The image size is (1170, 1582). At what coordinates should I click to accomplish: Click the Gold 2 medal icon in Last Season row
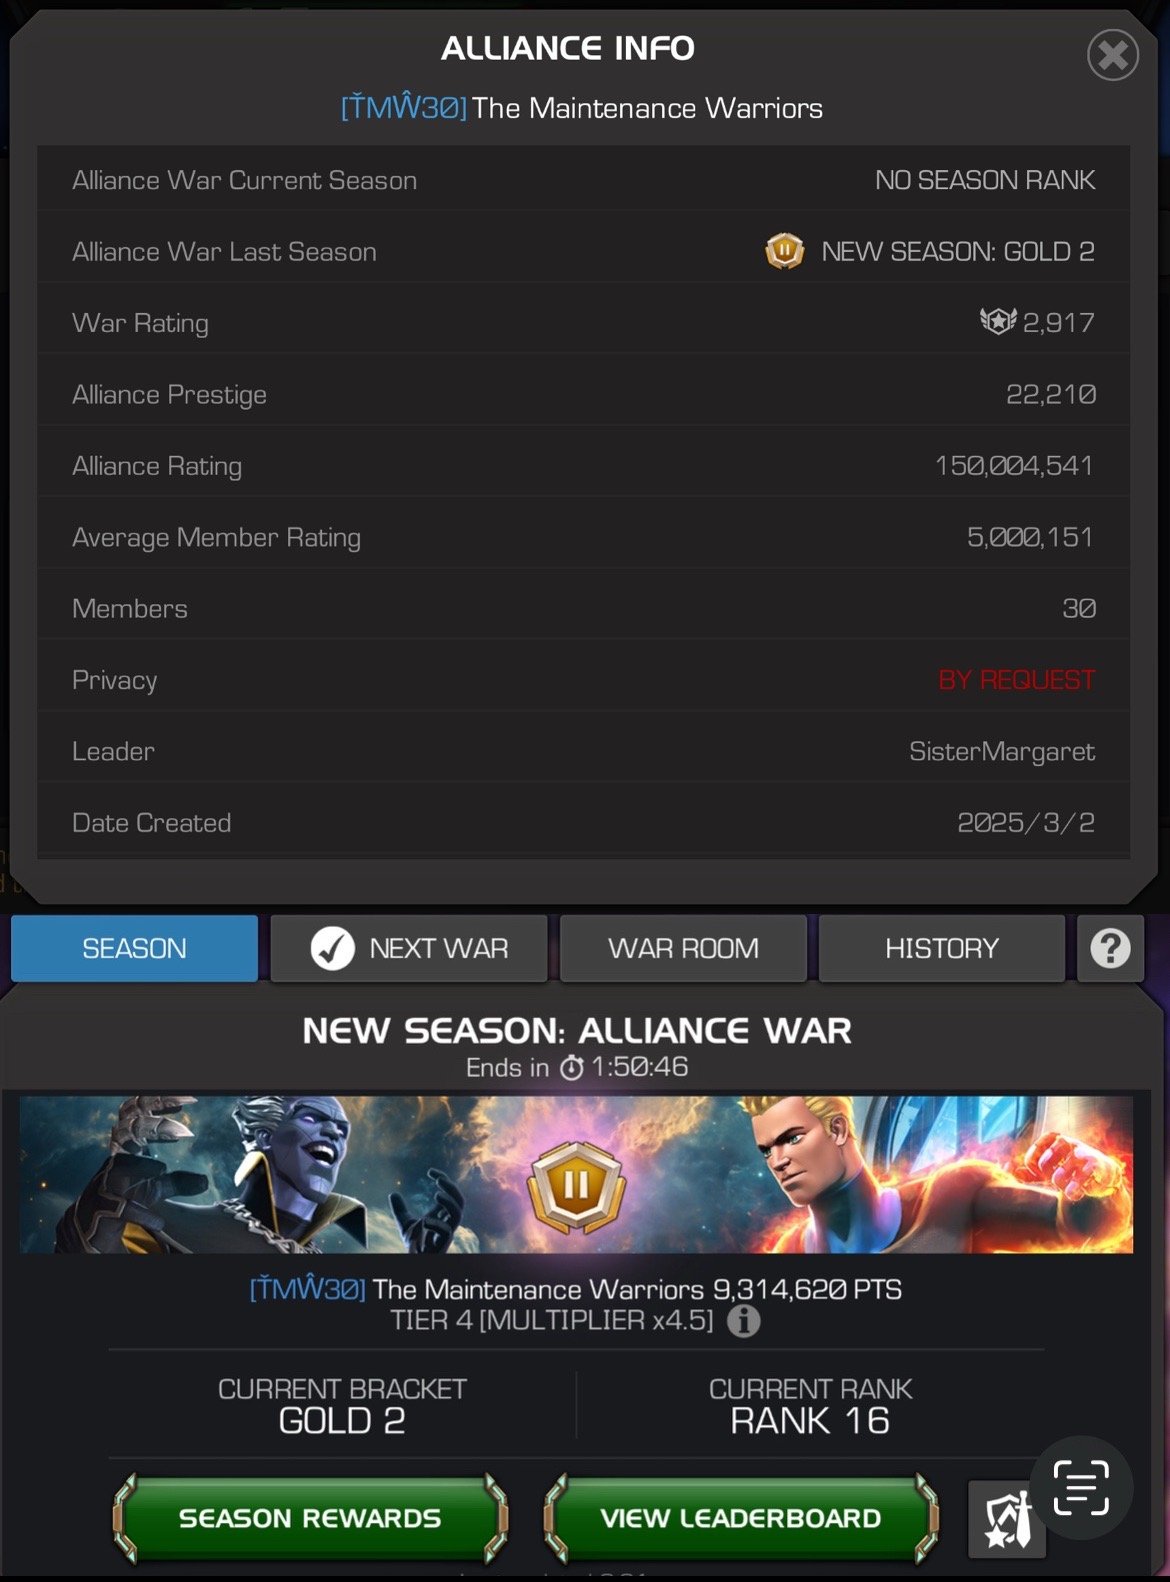(x=785, y=251)
